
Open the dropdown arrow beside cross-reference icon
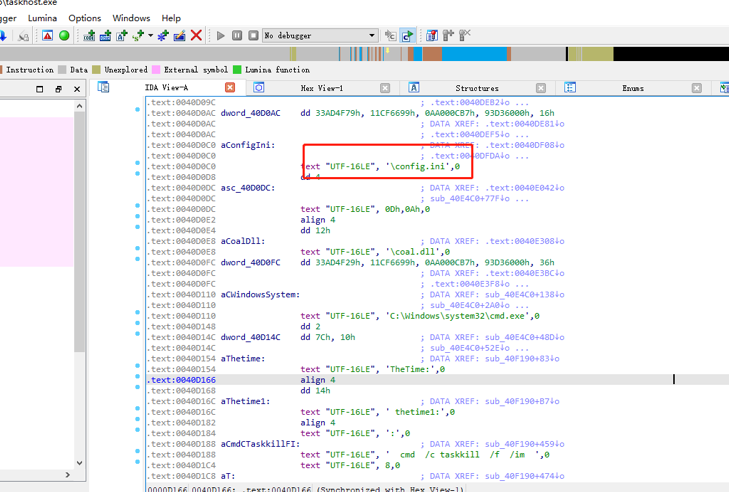pyautogui.click(x=151, y=35)
